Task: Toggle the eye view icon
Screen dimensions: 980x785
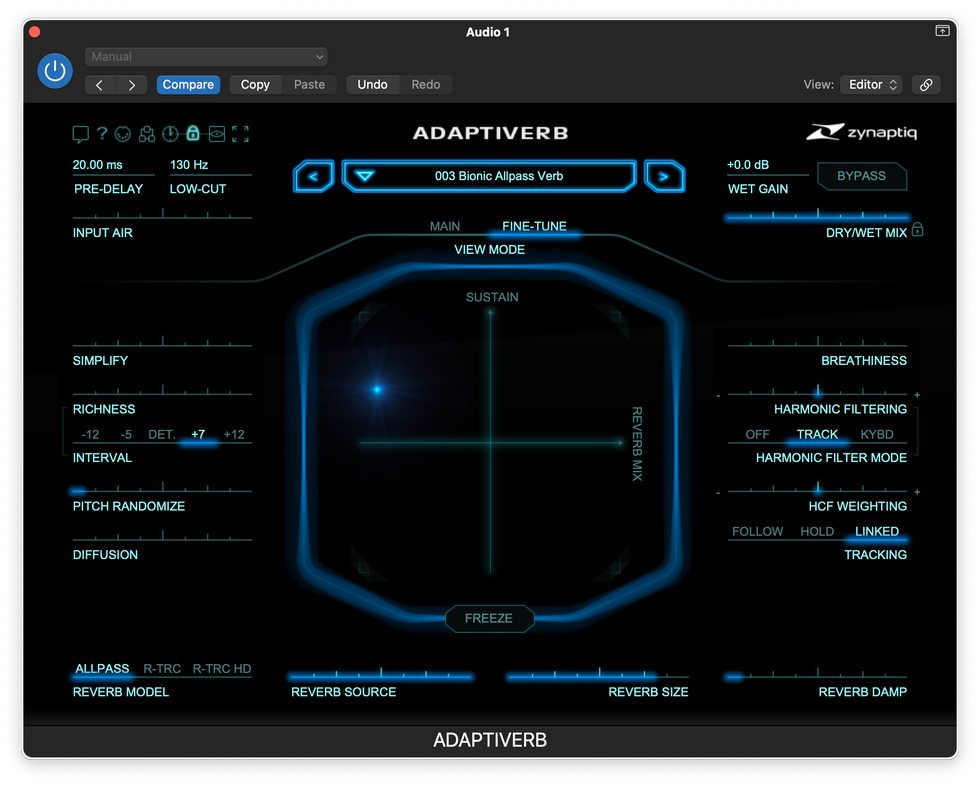Action: pos(216,134)
